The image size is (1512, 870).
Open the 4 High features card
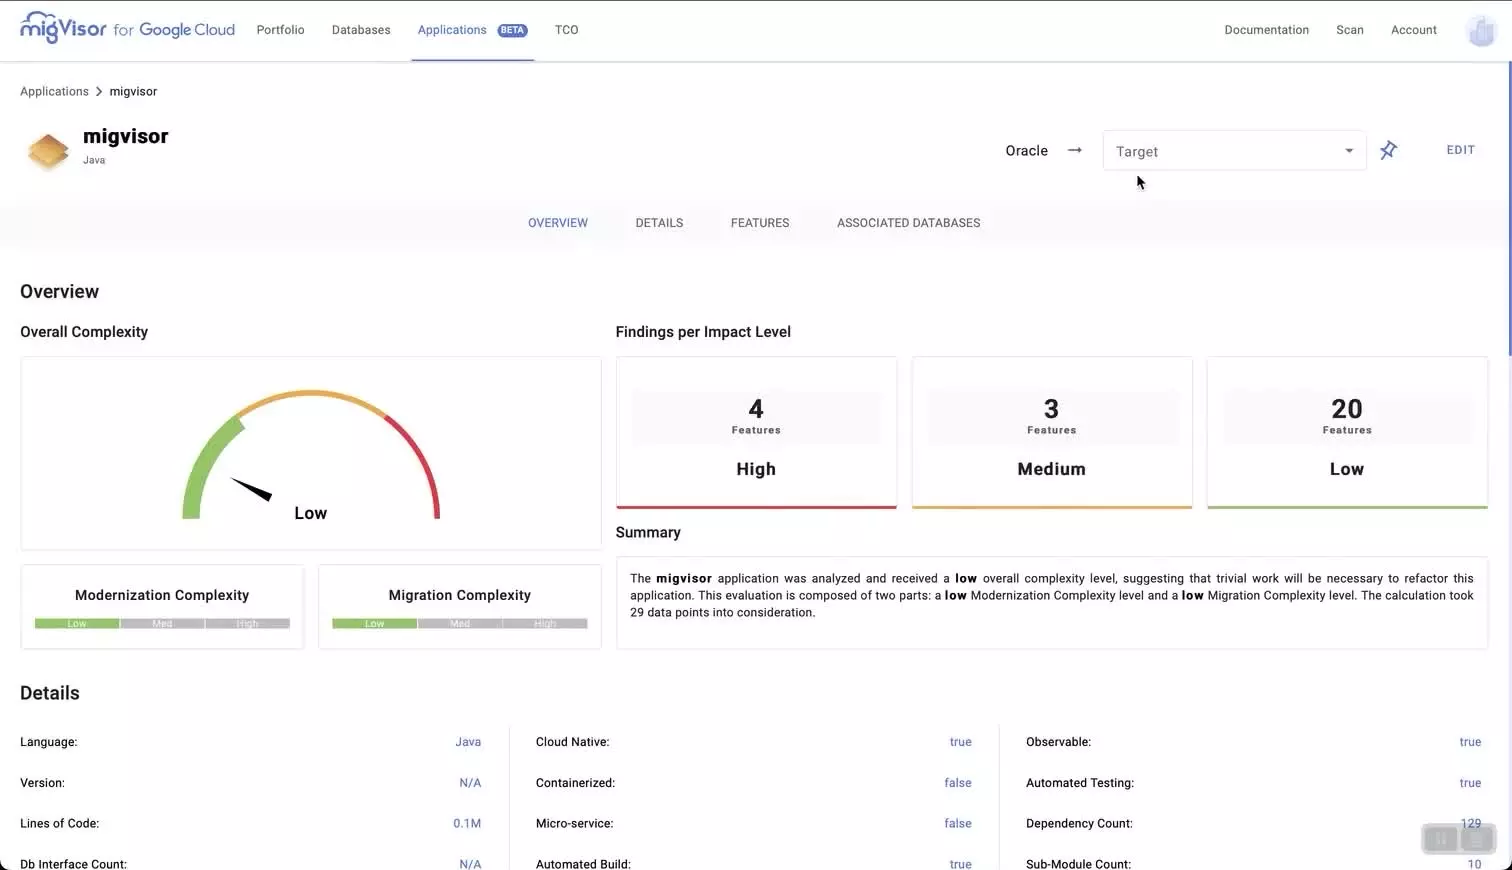click(756, 433)
